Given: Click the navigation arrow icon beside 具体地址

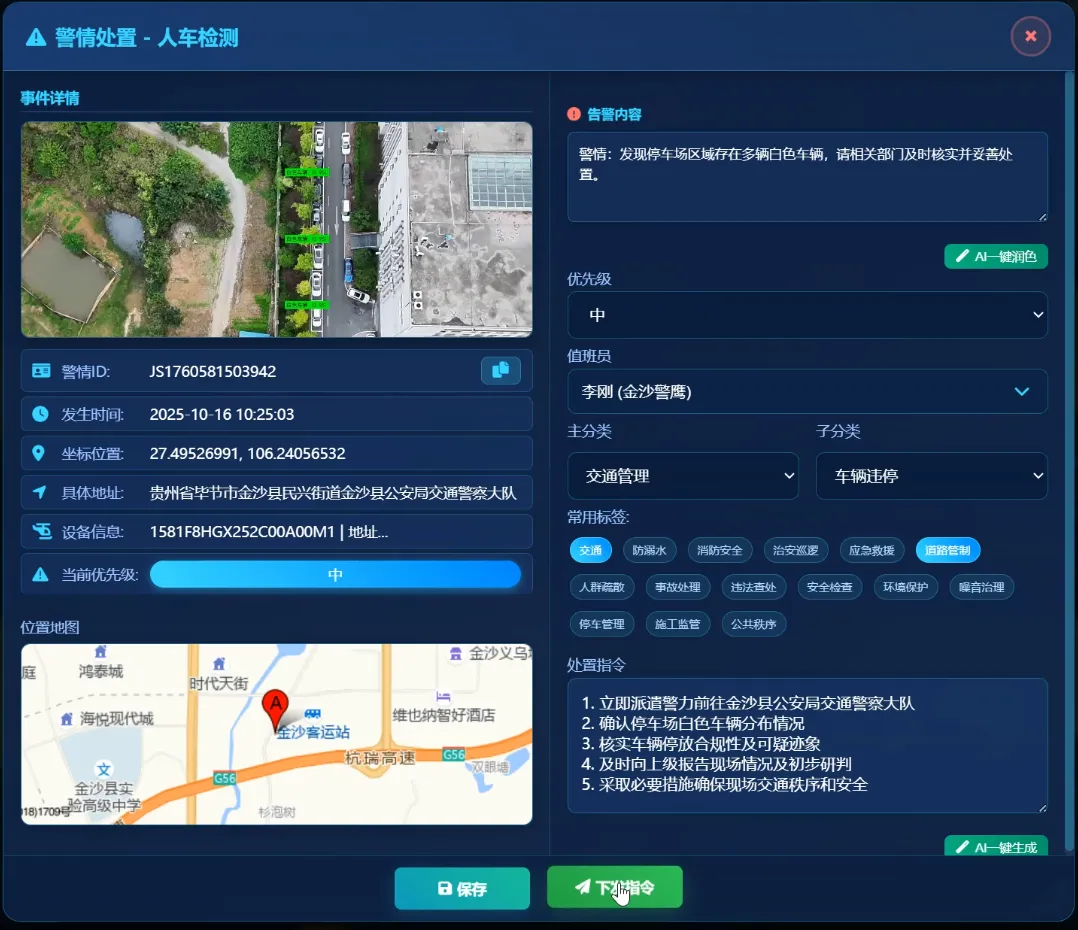Looking at the screenshot, I should tap(40, 492).
